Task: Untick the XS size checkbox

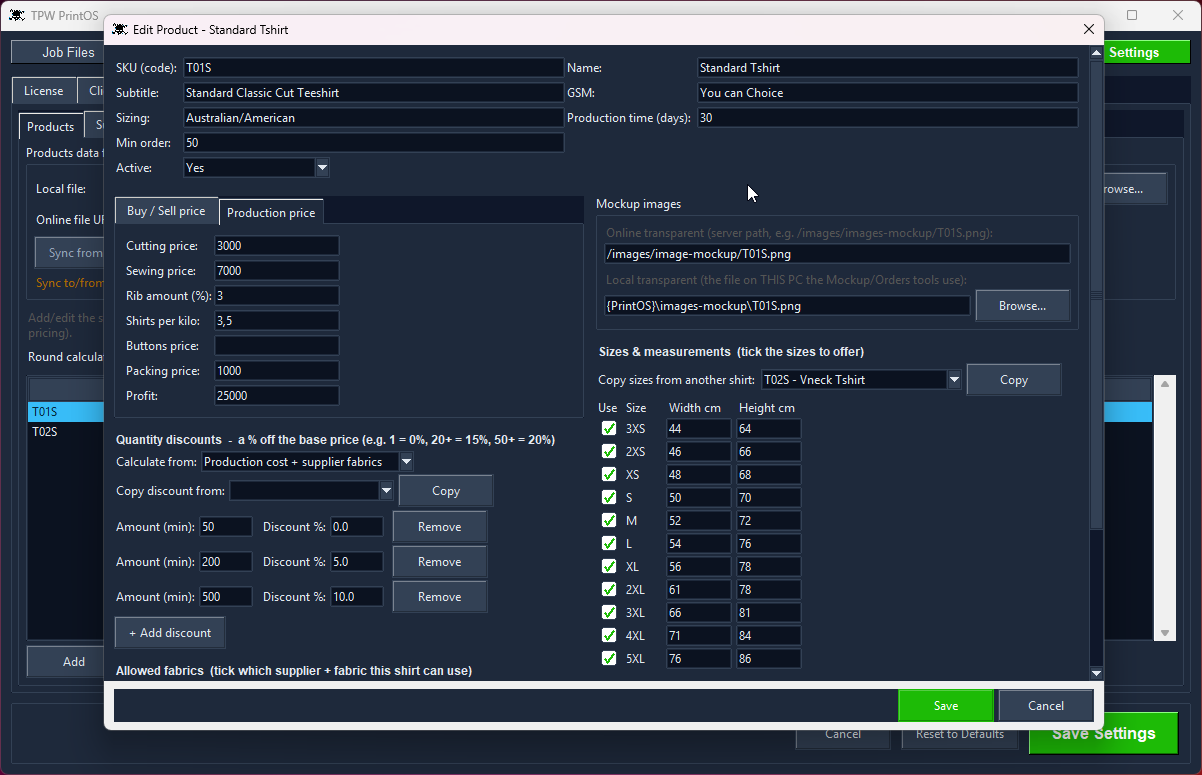Action: [609, 475]
